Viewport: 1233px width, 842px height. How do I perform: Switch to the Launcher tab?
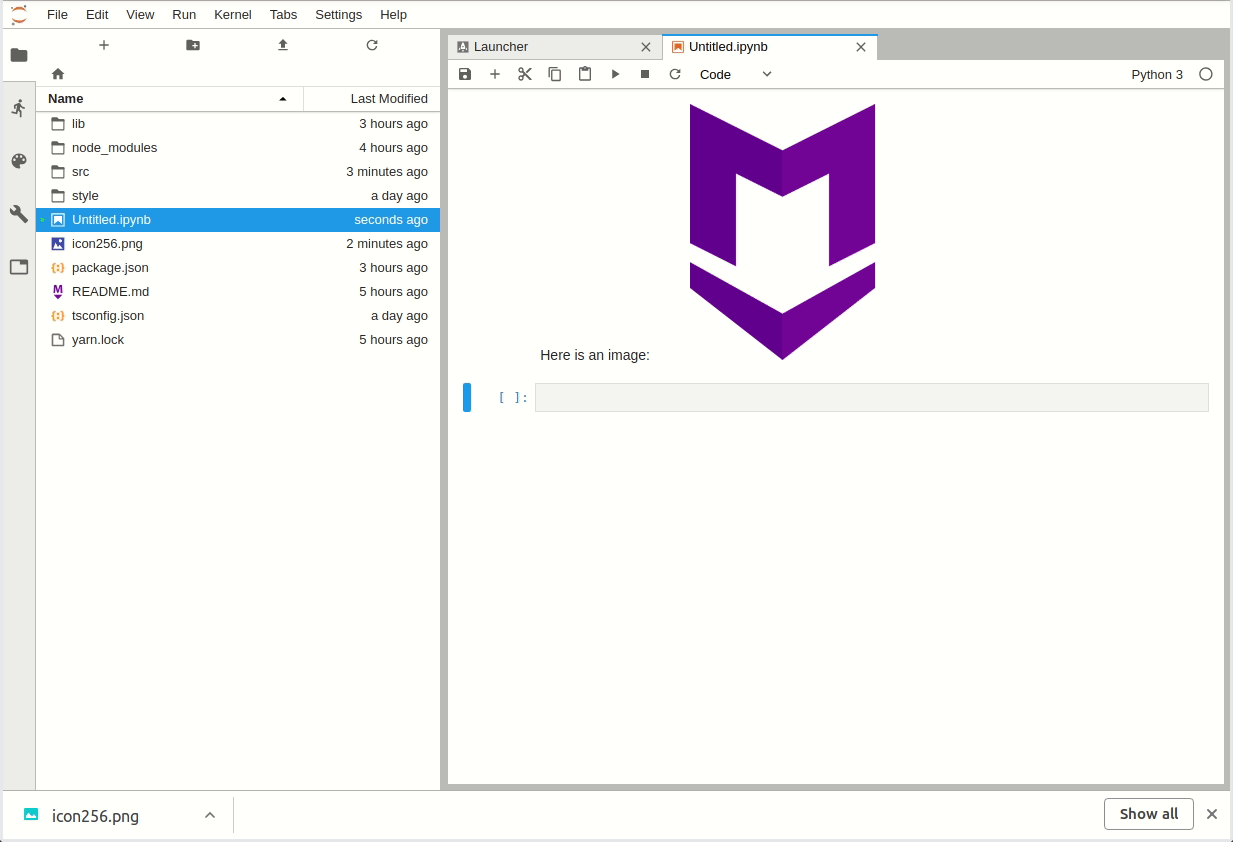tap(554, 47)
